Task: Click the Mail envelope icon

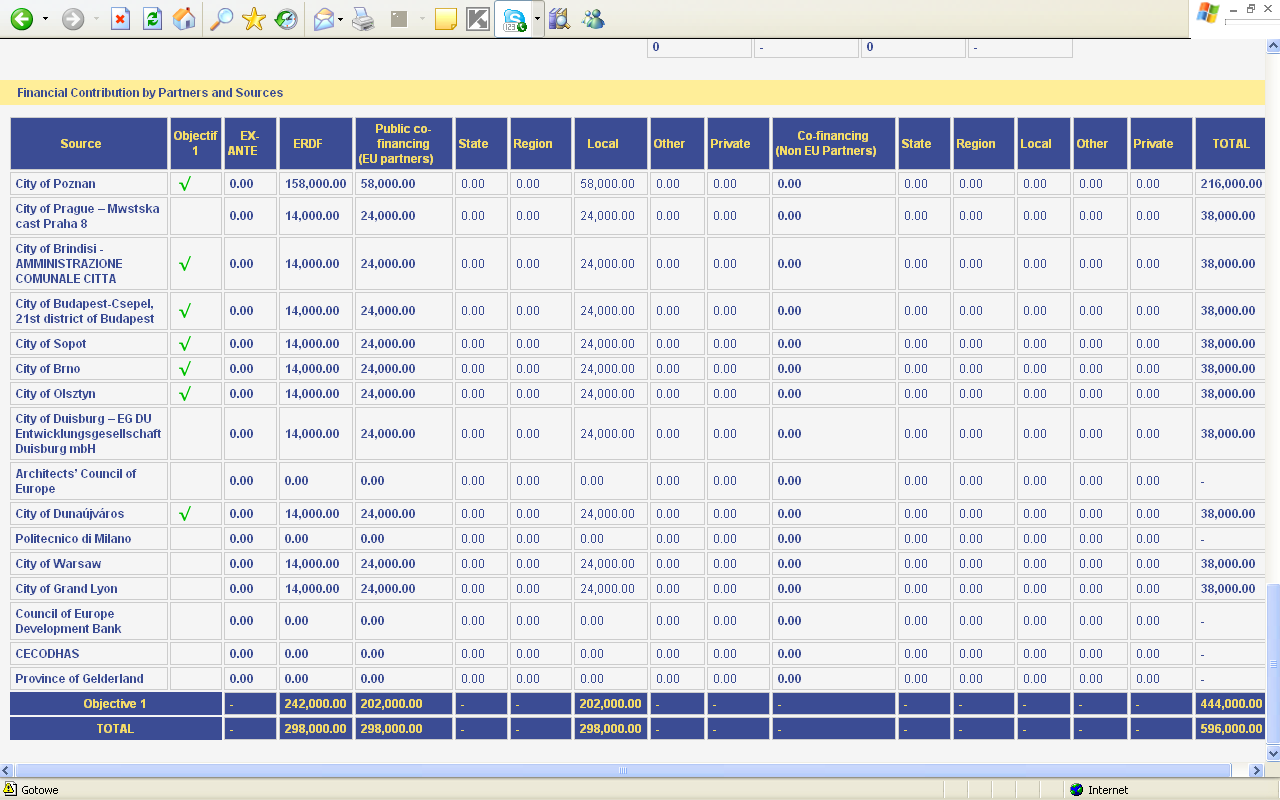Action: pos(323,19)
